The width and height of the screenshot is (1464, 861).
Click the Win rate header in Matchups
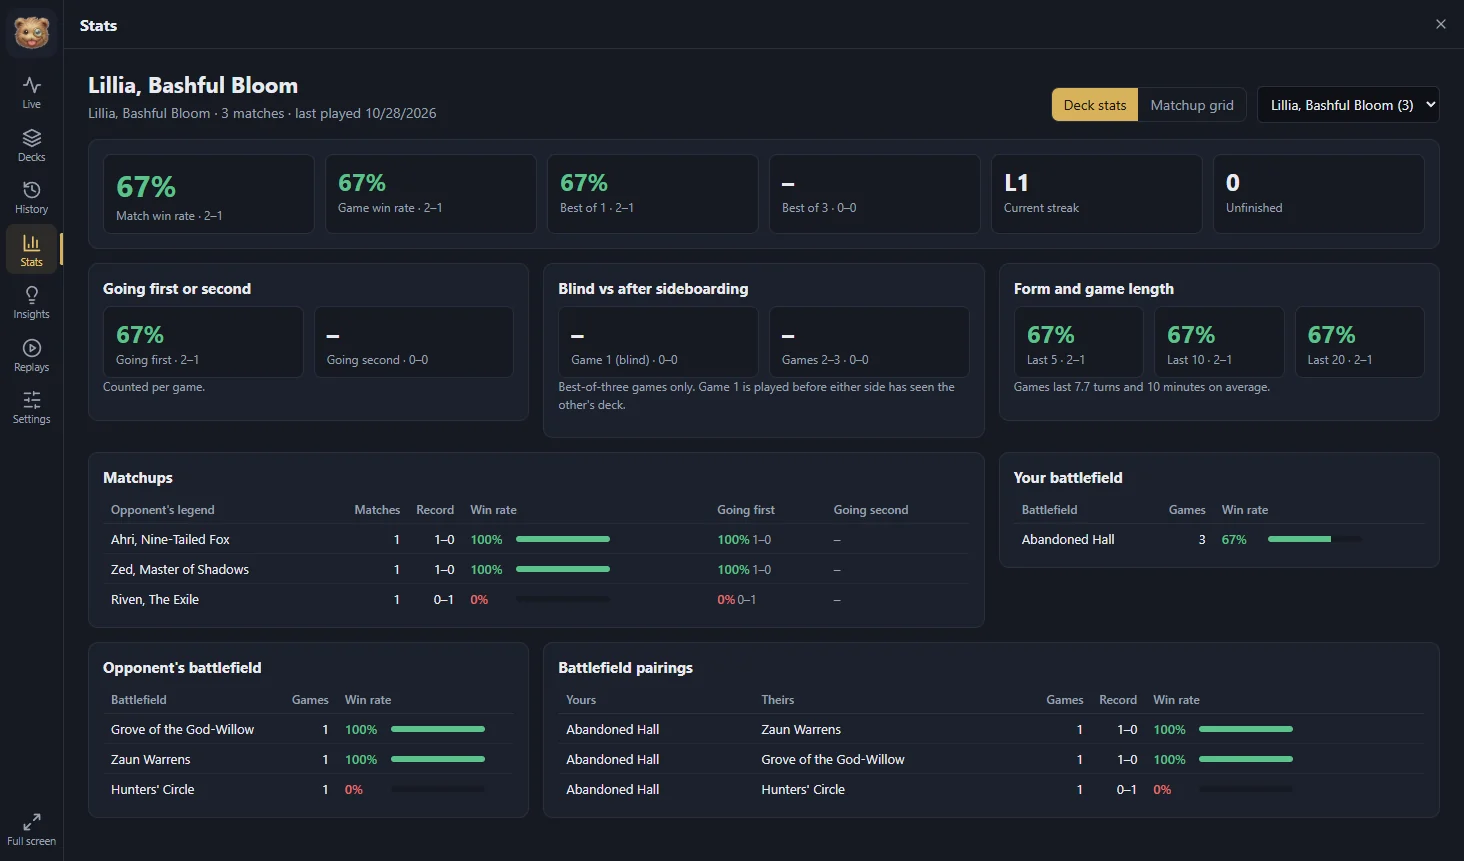493,510
